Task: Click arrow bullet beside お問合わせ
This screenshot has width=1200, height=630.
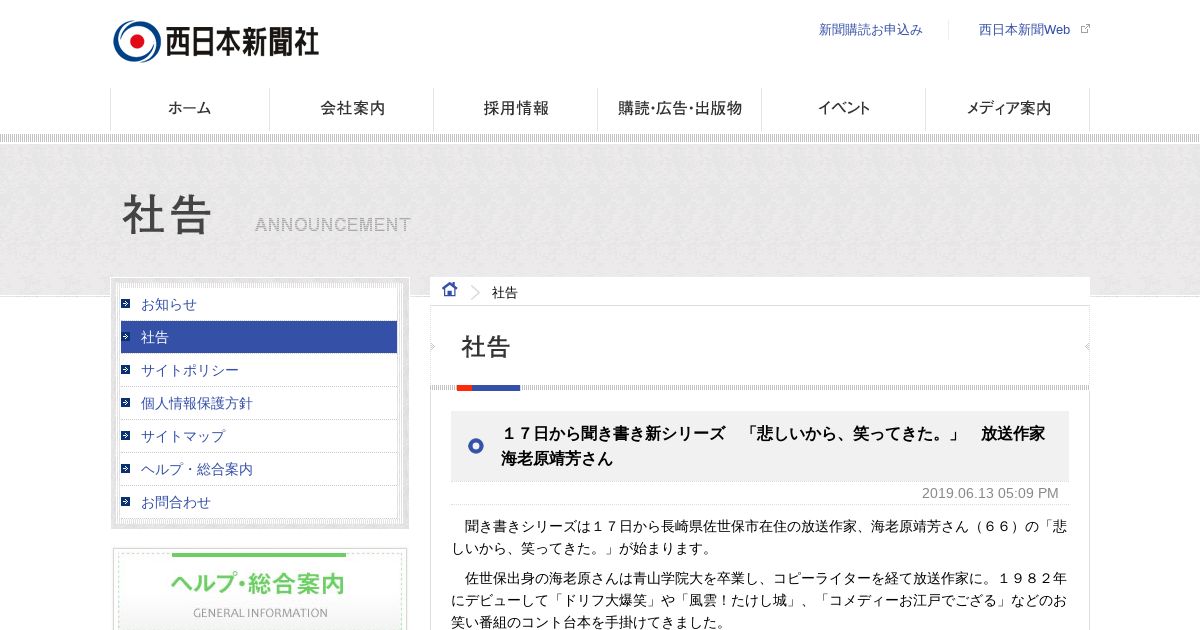Action: [126, 502]
